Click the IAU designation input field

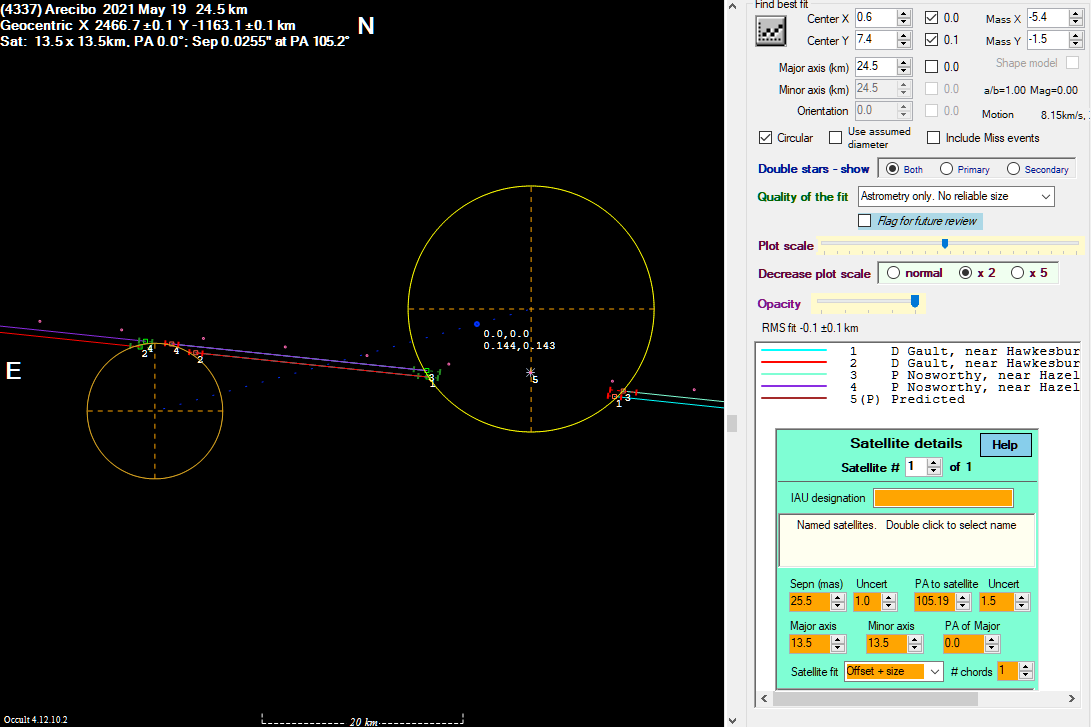point(943,498)
